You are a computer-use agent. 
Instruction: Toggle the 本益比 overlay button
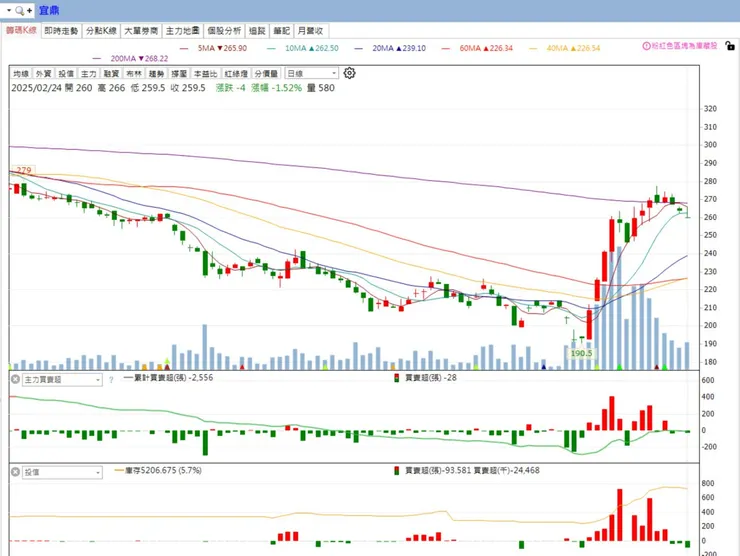click(x=205, y=74)
